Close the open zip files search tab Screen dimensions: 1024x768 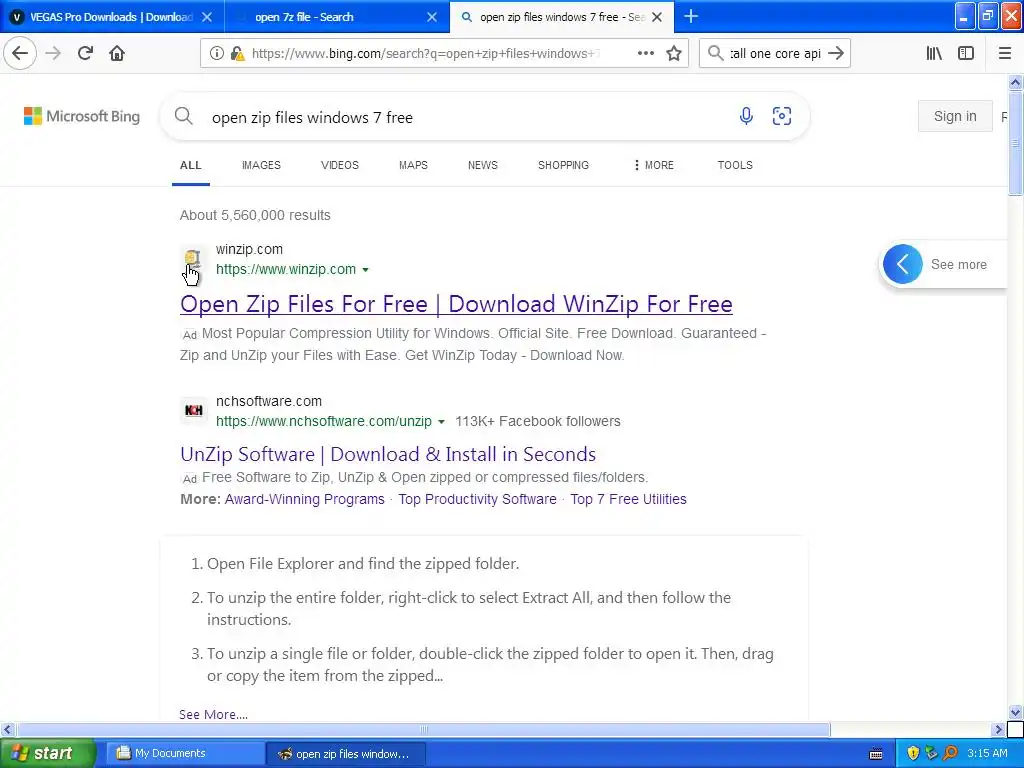pos(657,17)
